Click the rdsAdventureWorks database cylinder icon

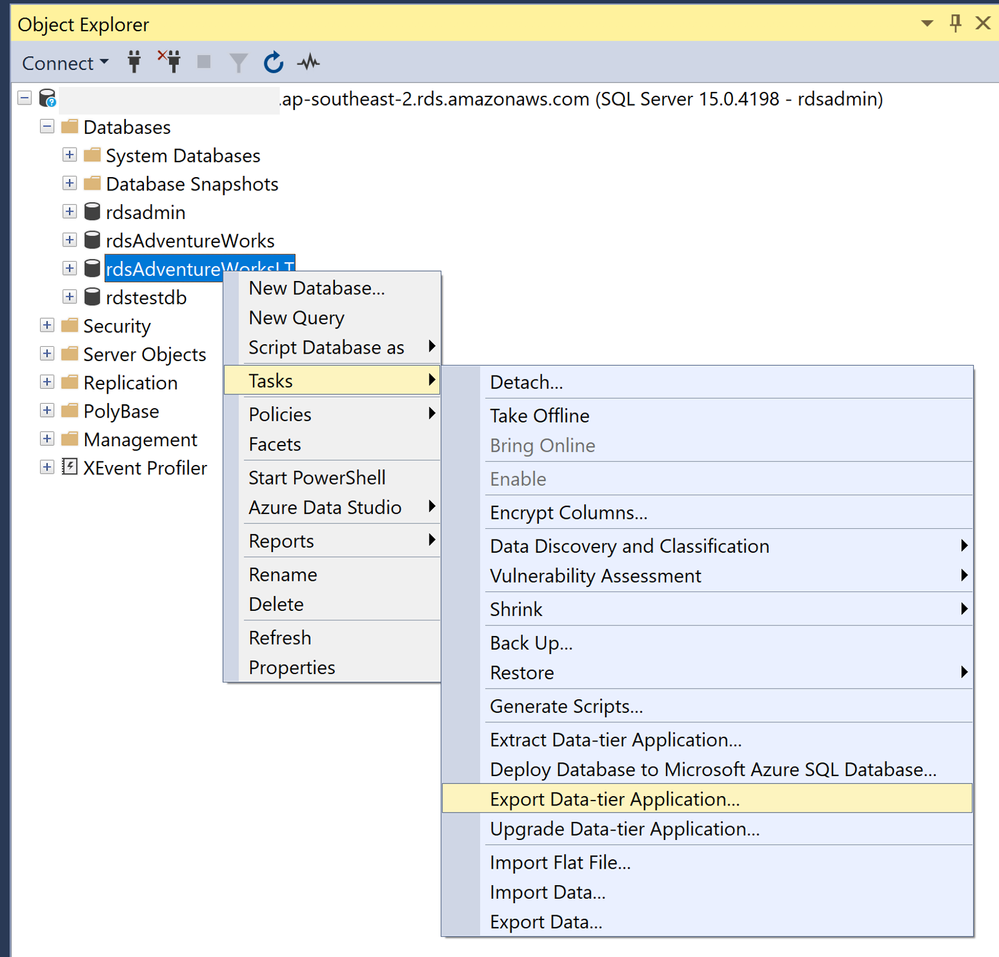[92, 240]
